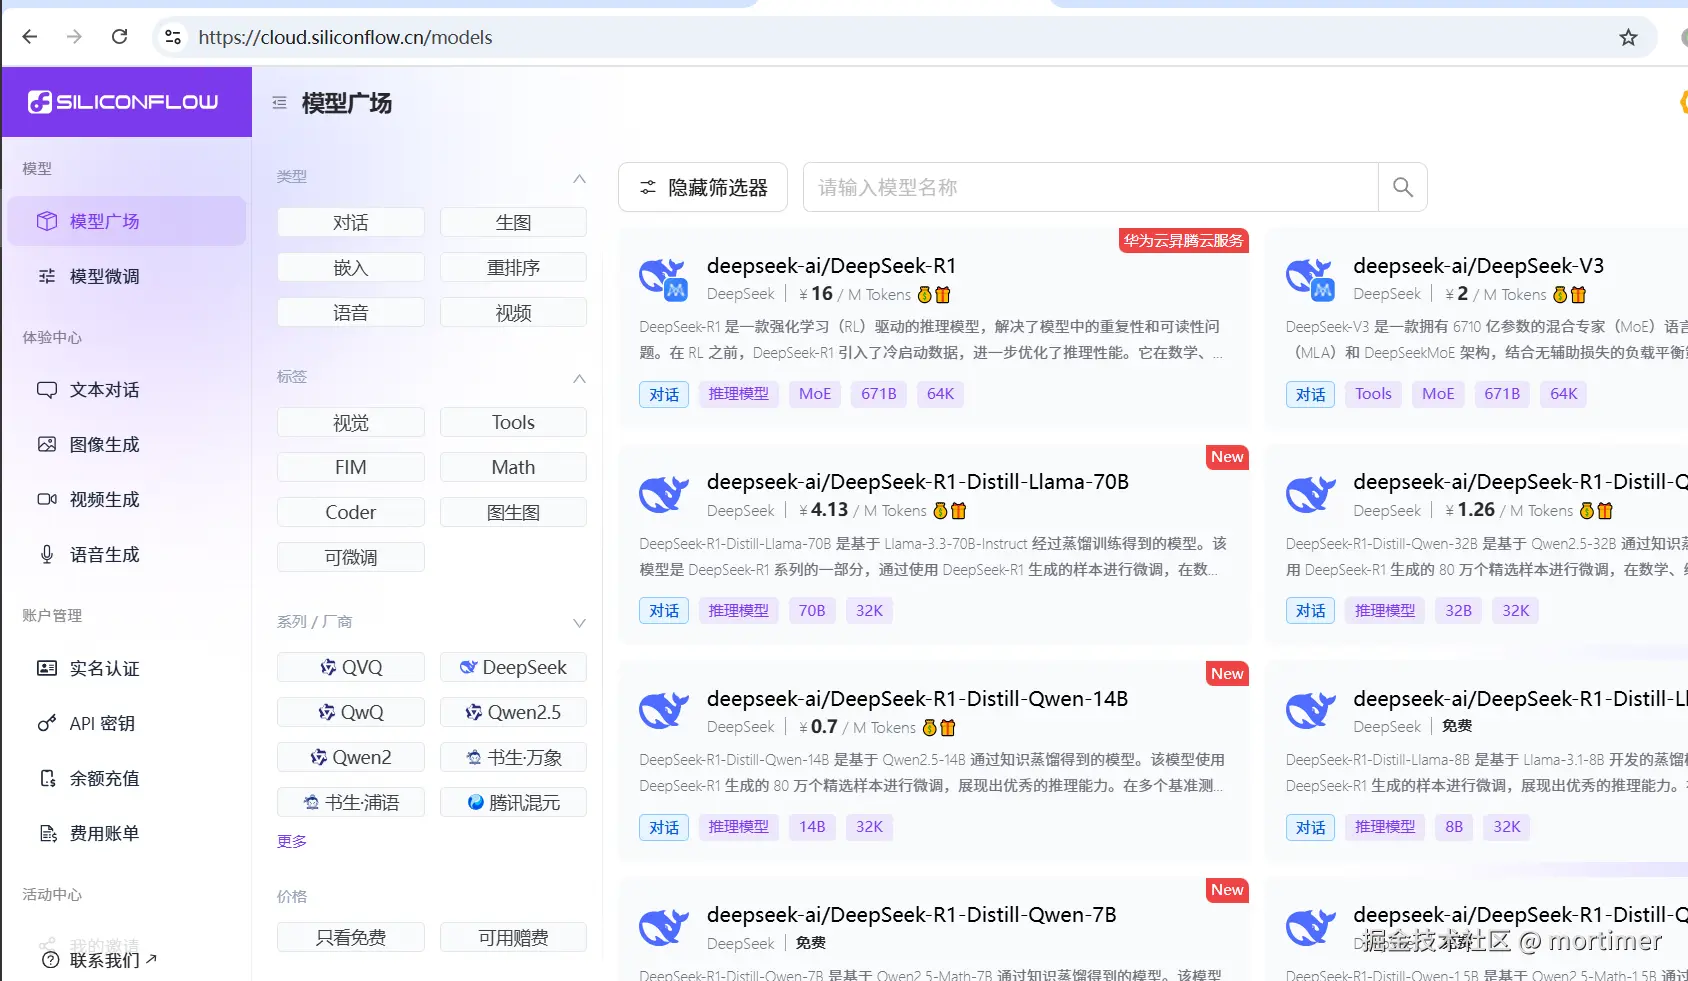Click the 模型微调 sliders icon in sidebar
1688x981 pixels.
pos(47,276)
